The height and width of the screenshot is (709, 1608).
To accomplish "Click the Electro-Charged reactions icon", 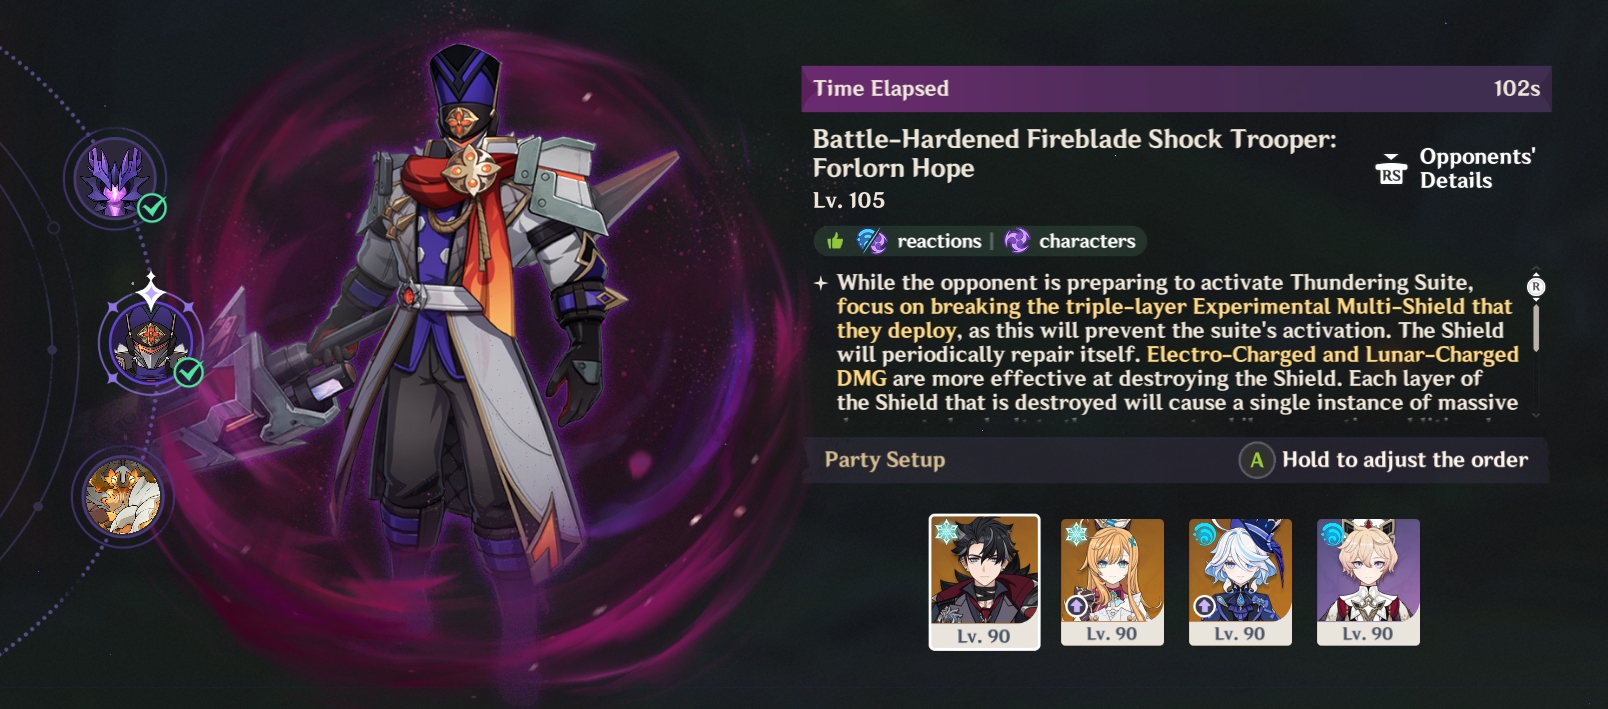I will coord(871,241).
